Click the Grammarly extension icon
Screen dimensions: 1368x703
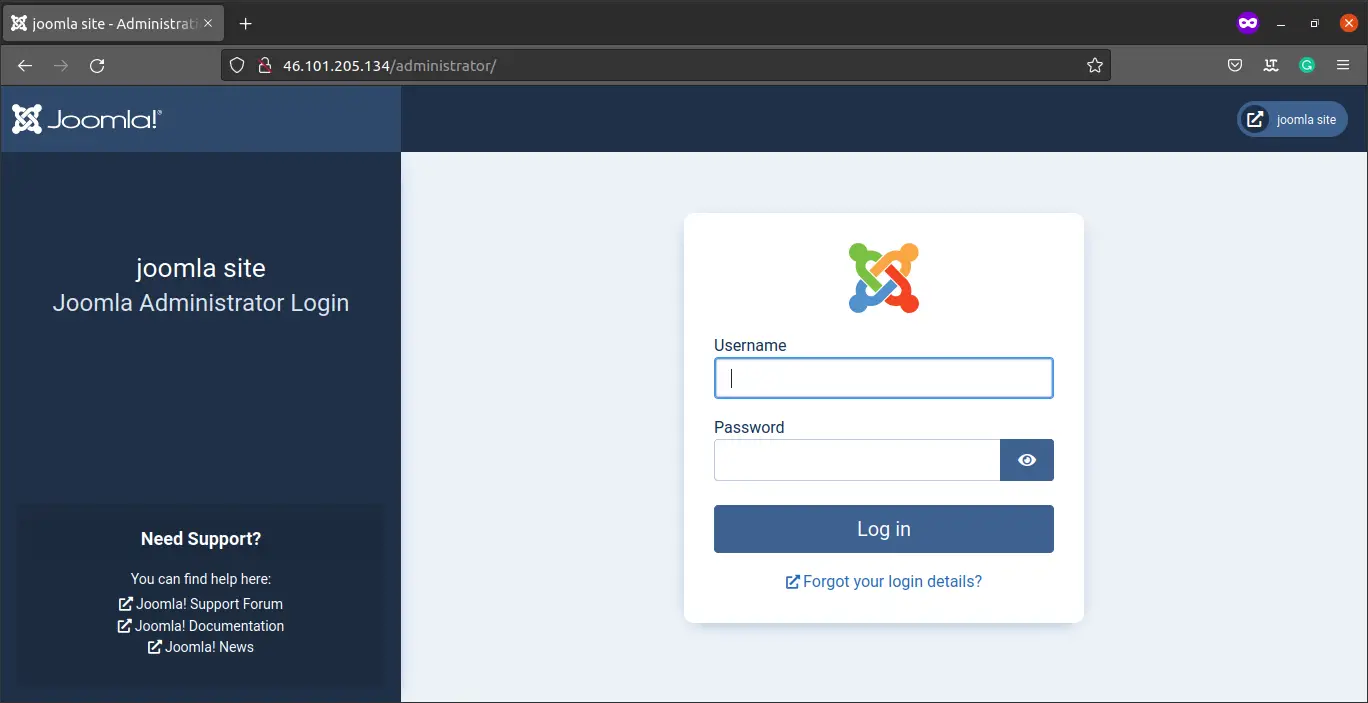coord(1307,65)
